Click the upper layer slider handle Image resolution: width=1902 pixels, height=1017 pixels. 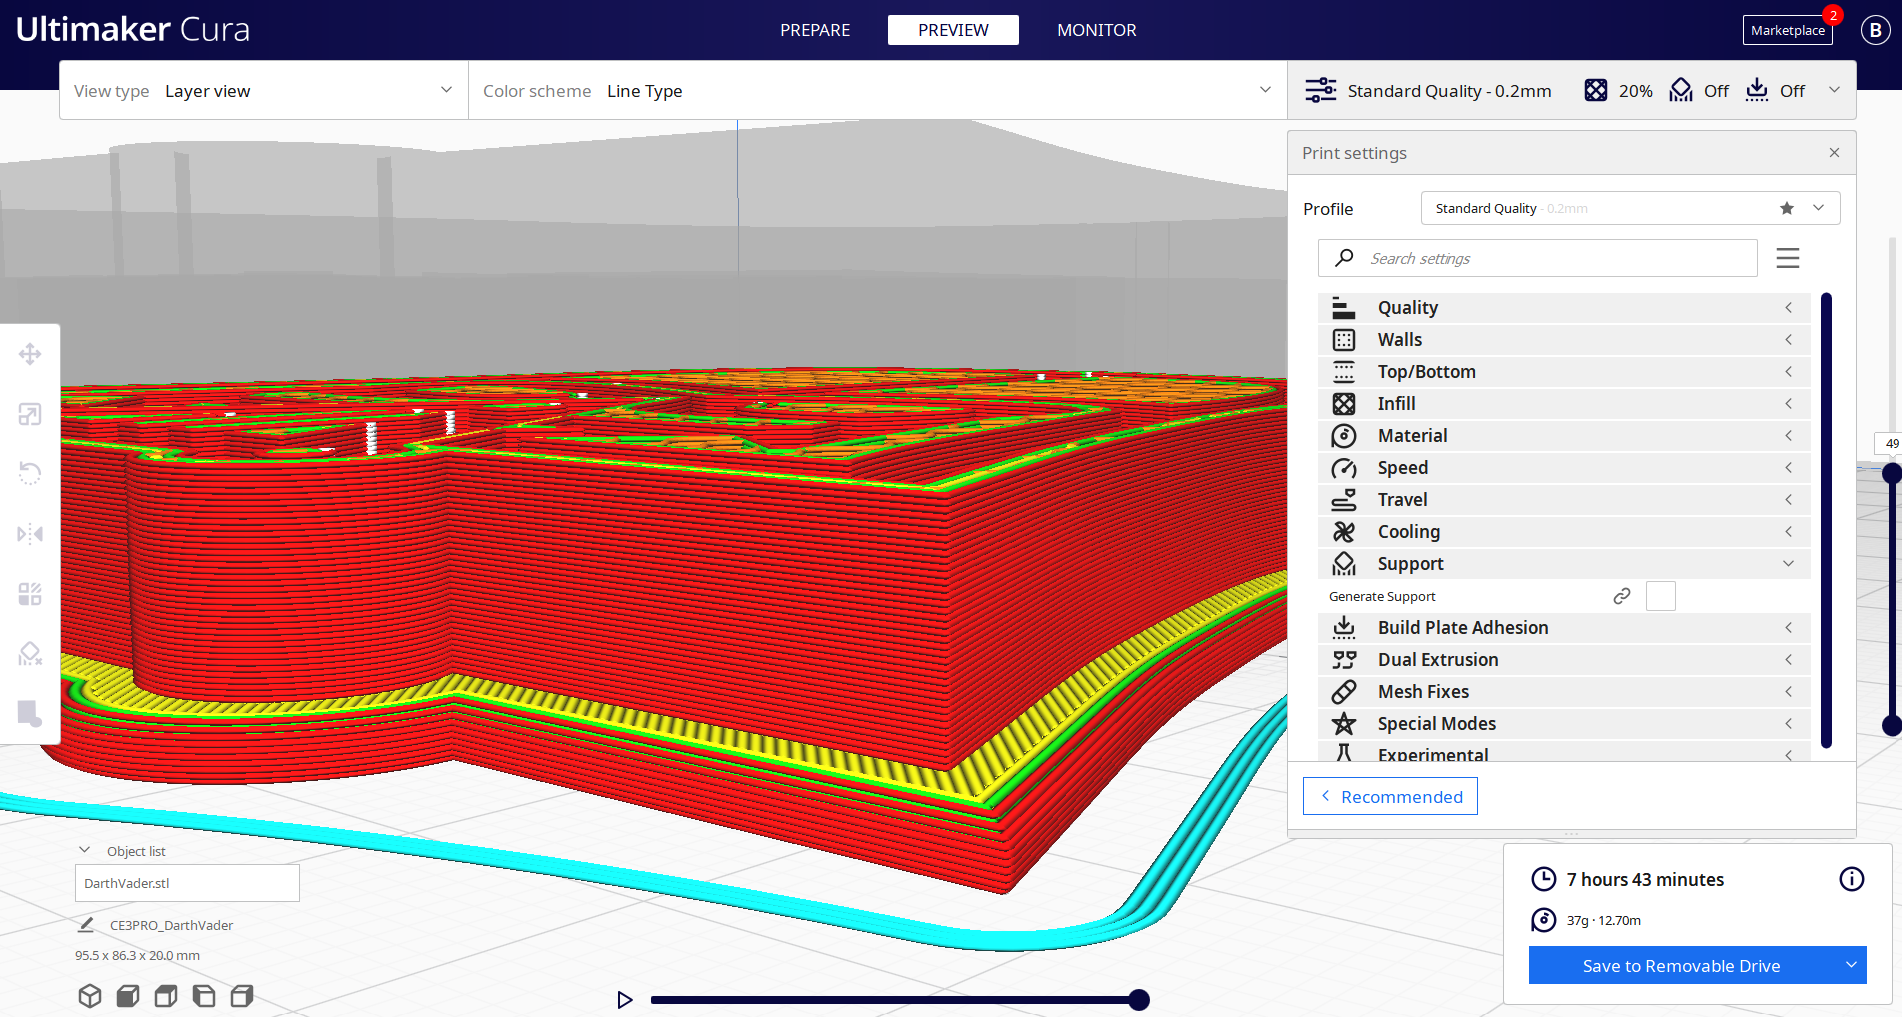pyautogui.click(x=1891, y=473)
